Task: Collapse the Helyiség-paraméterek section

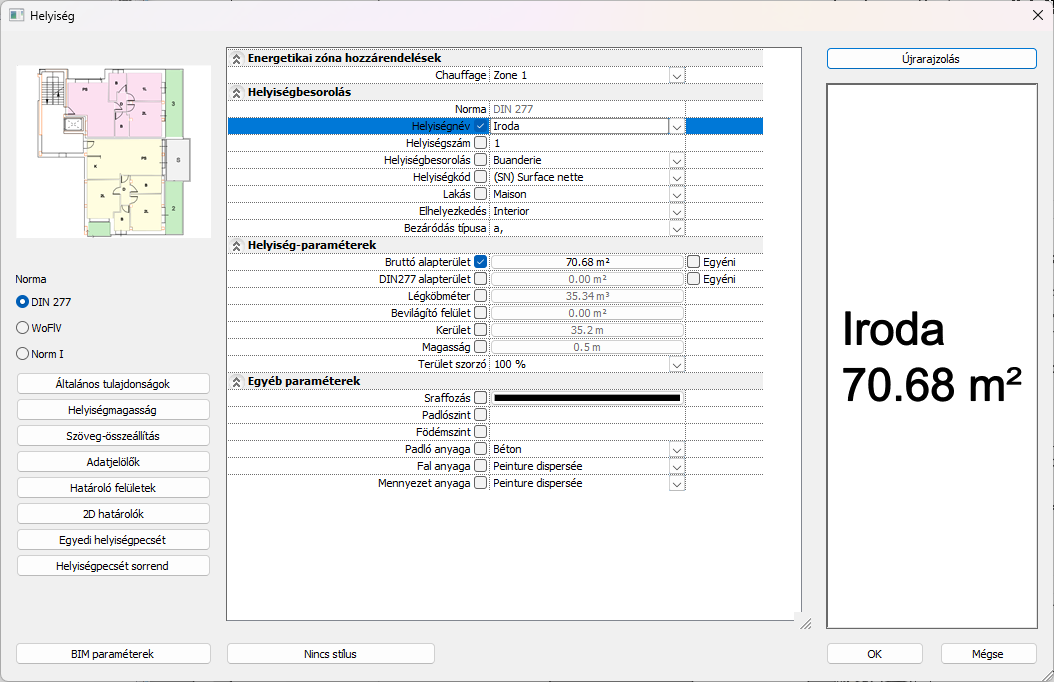Action: point(237,245)
